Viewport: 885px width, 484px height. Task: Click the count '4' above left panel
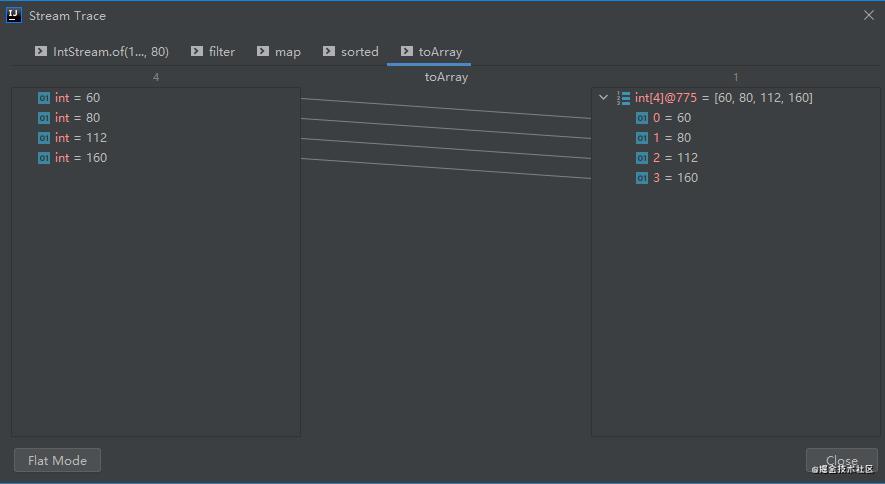[156, 77]
